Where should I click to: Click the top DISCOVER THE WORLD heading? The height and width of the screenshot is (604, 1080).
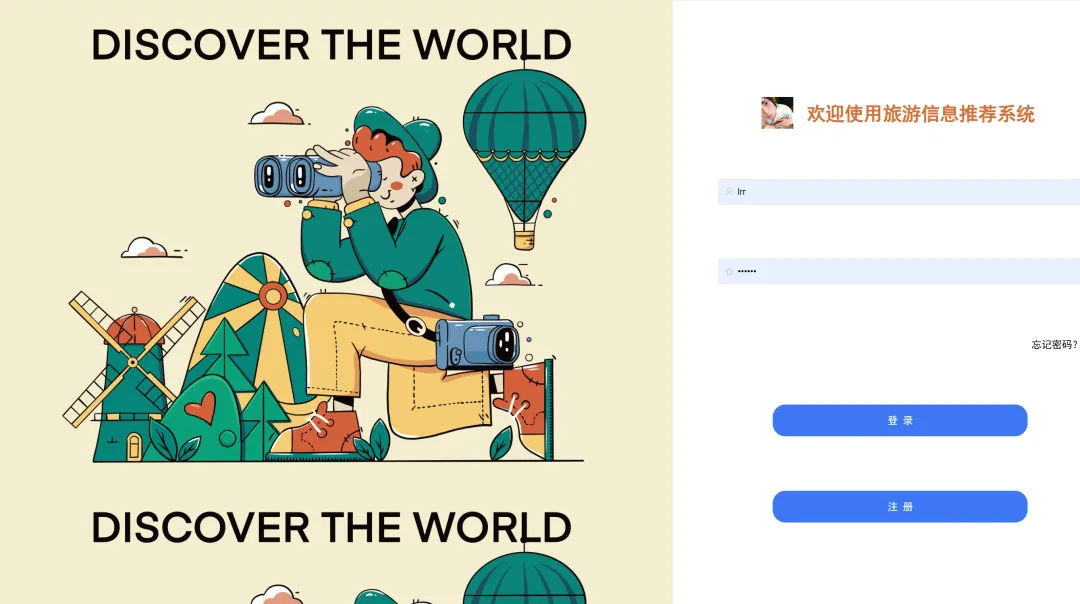coord(331,45)
